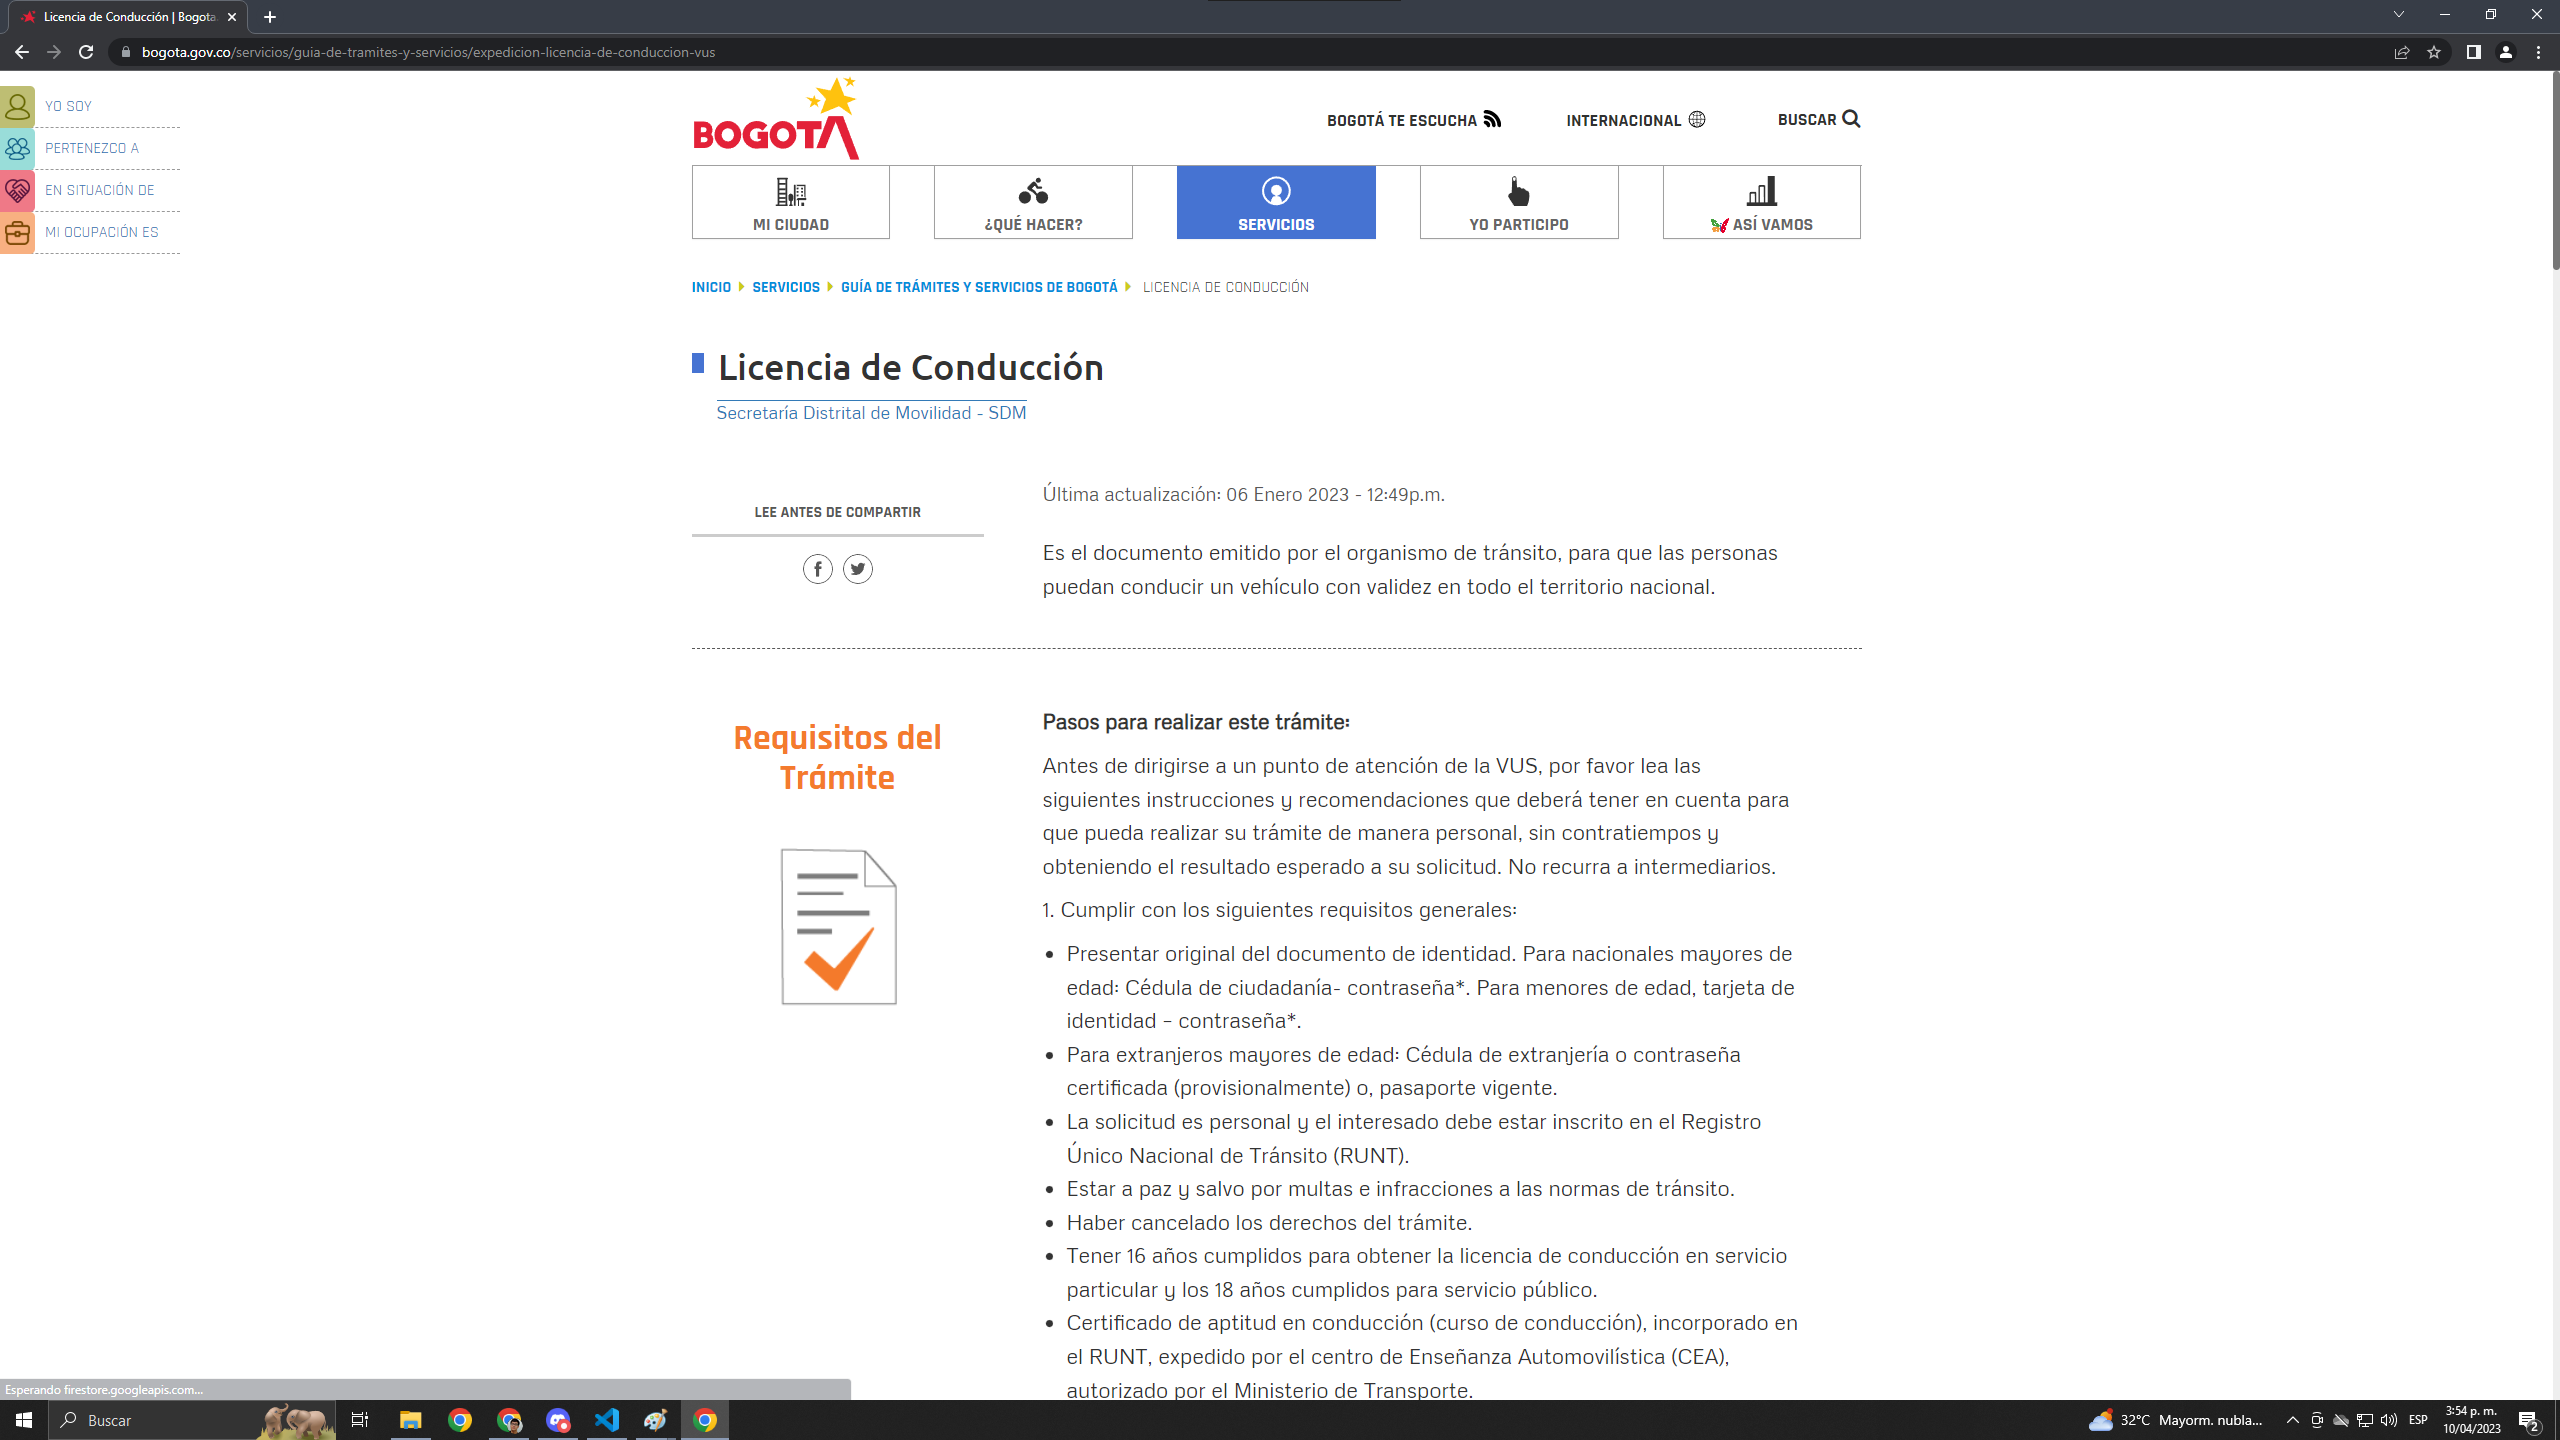Click the INICIO breadcrumb link
The height and width of the screenshot is (1440, 2560).
[x=710, y=287]
